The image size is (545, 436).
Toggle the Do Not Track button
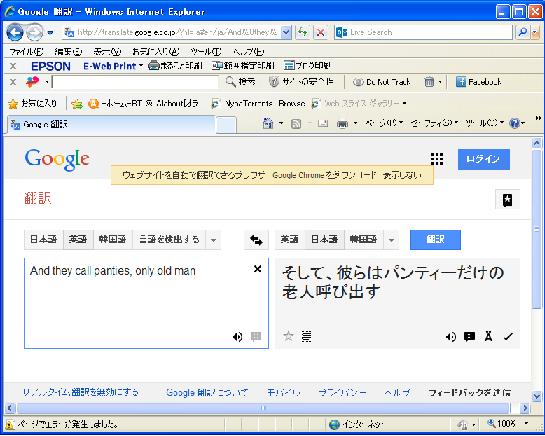tap(381, 82)
